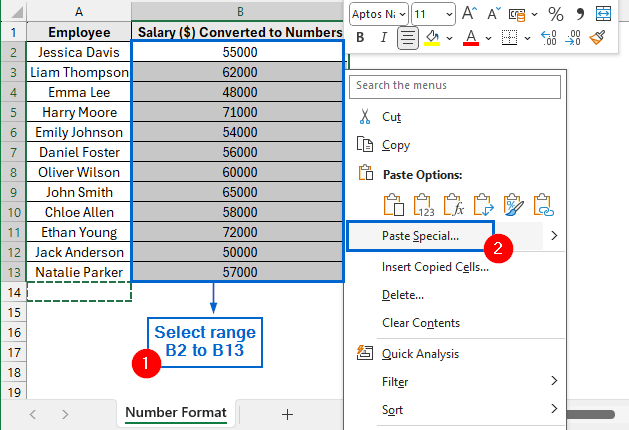Open the font size dropdown
Image resolution: width=629 pixels, height=430 pixels.
(449, 14)
